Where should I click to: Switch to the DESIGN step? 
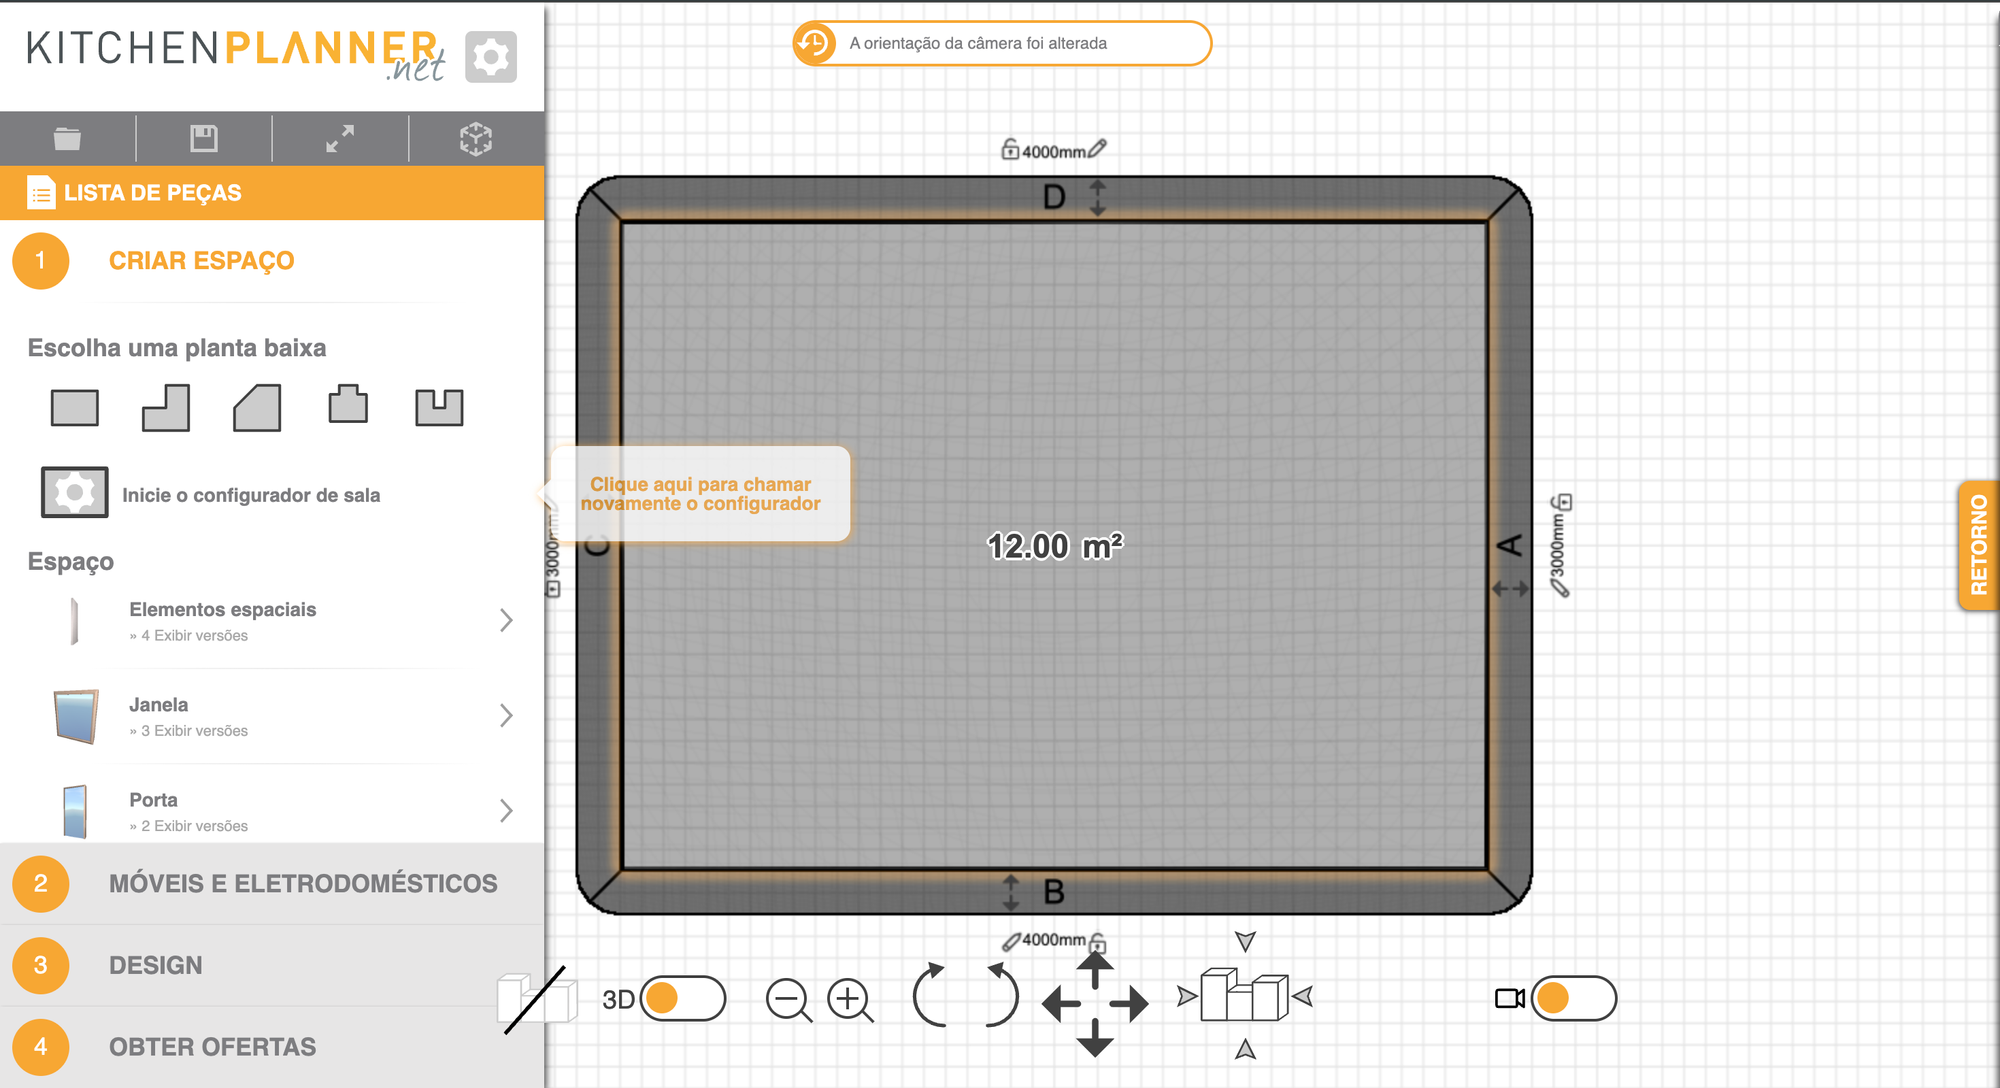point(154,965)
